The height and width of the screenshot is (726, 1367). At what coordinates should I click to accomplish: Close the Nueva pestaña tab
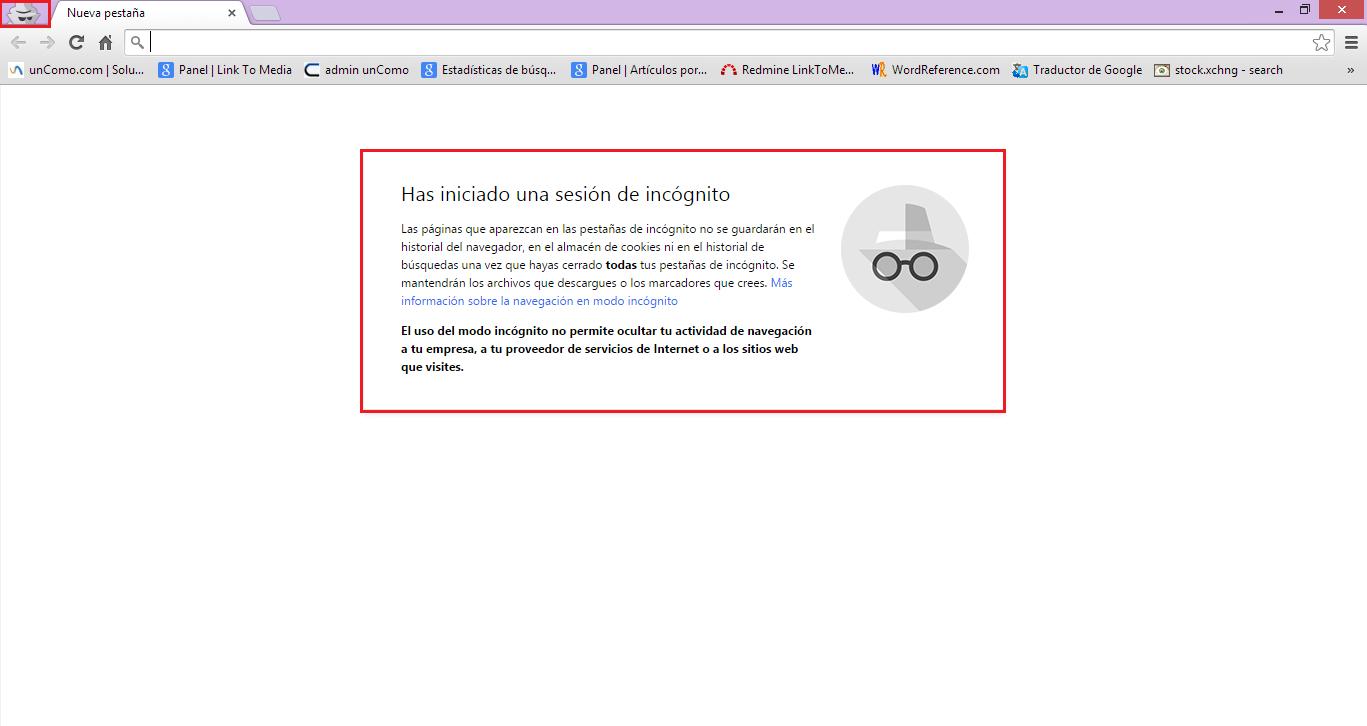point(232,13)
